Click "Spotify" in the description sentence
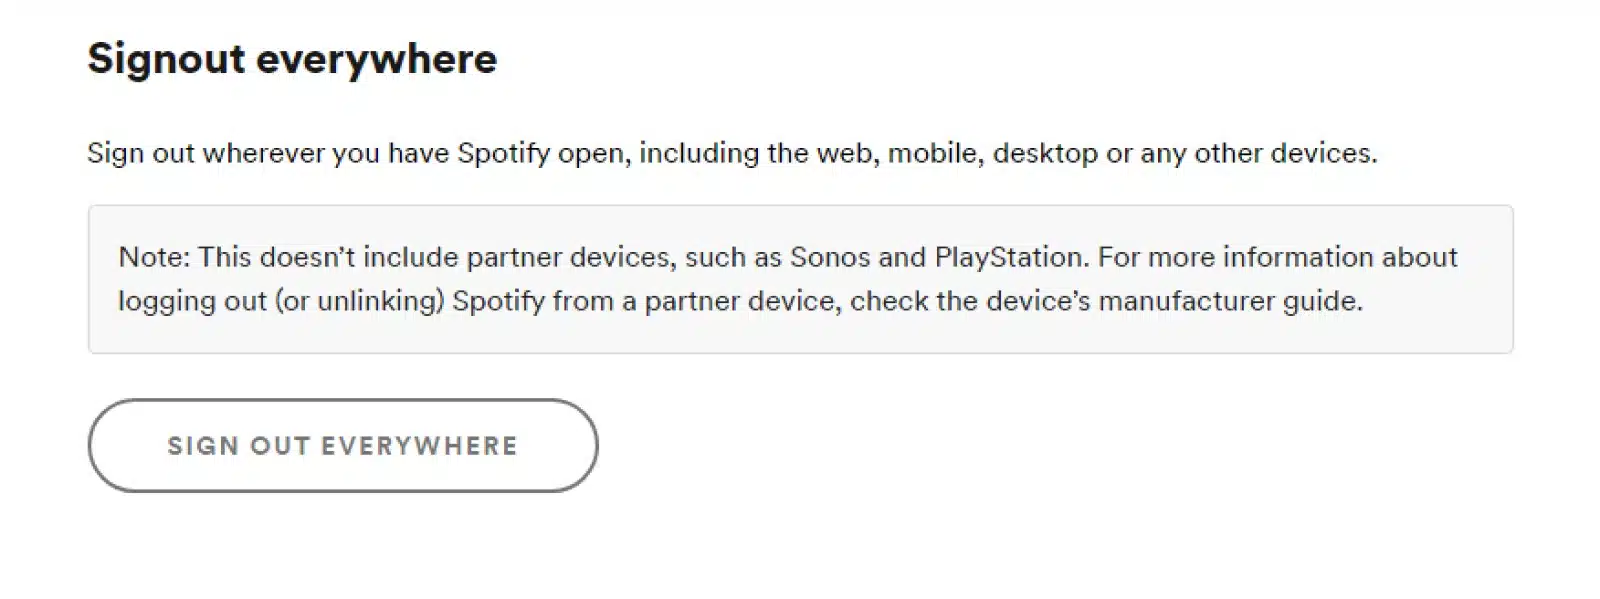 pyautogui.click(x=503, y=153)
